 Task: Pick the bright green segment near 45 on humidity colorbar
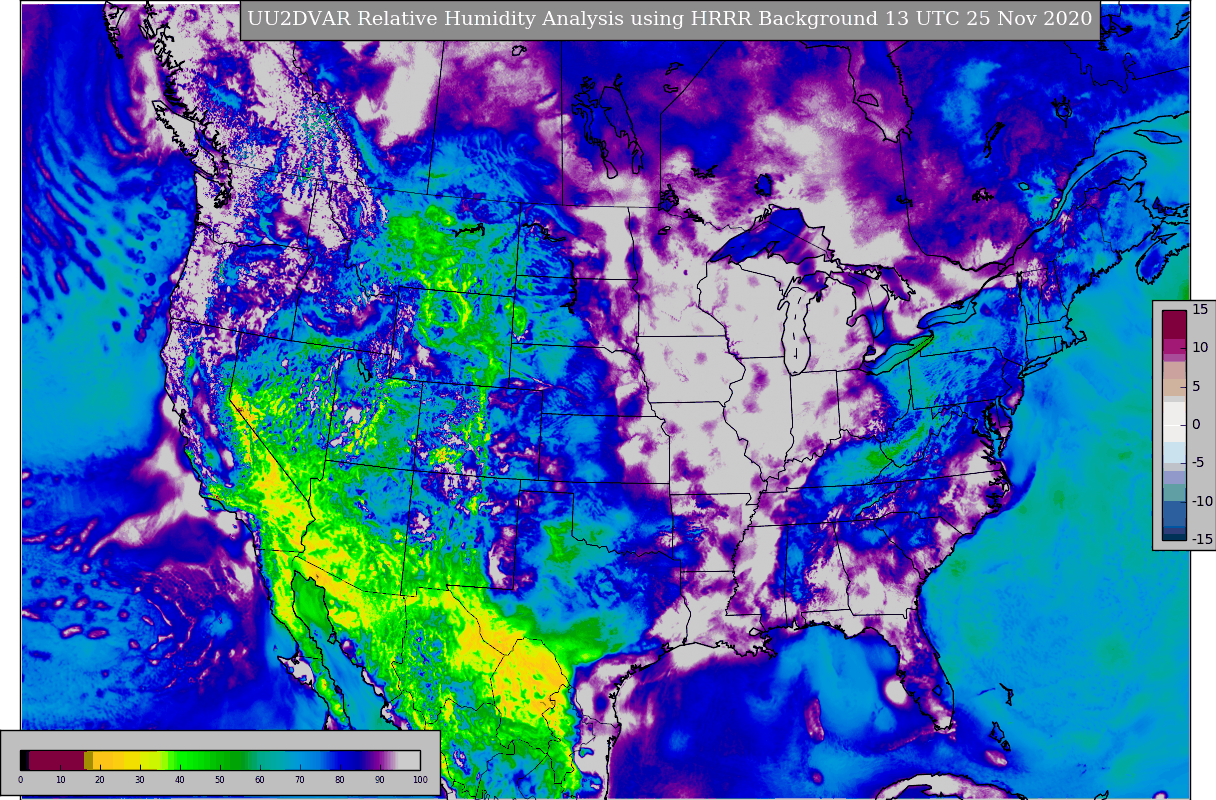click(200, 760)
